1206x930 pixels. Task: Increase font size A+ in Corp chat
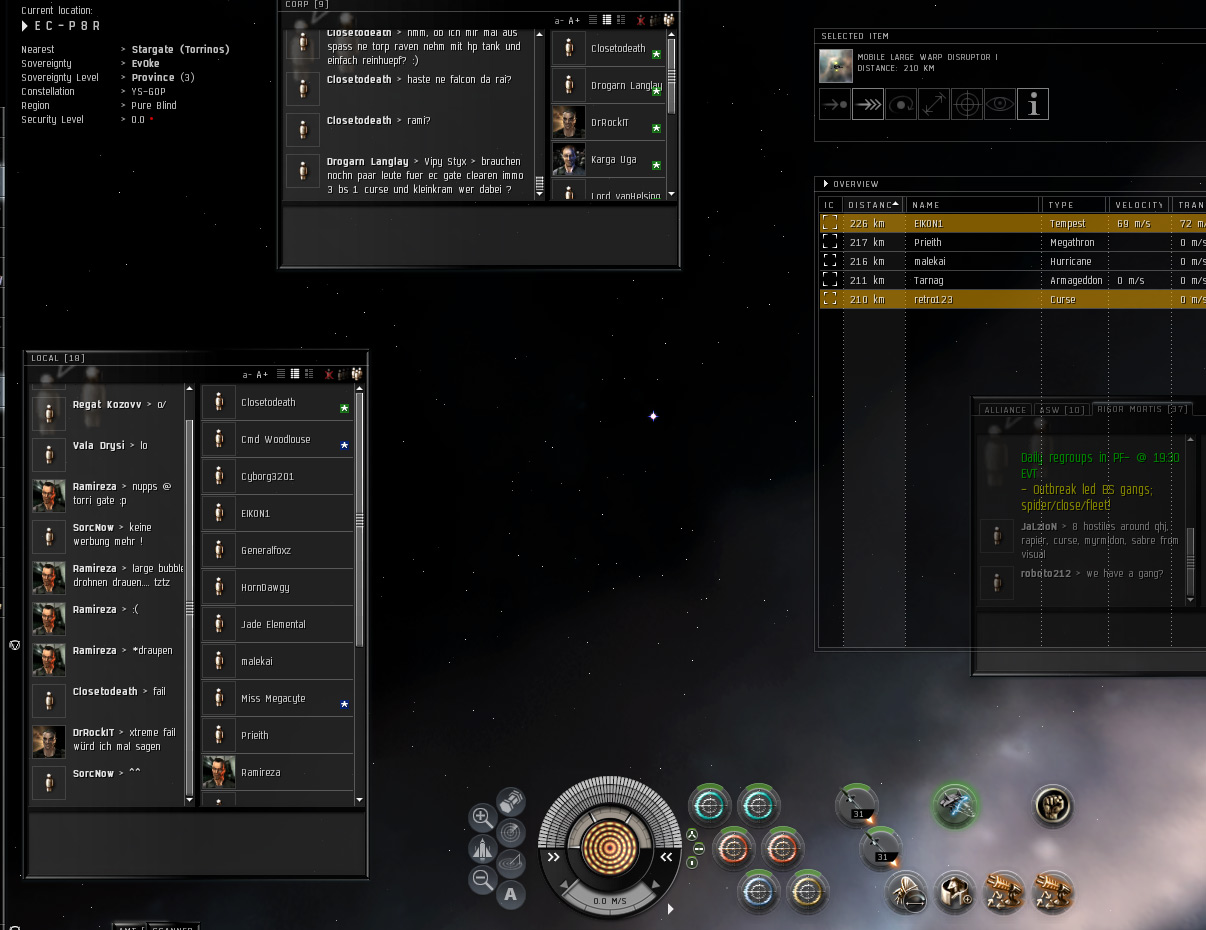pyautogui.click(x=574, y=20)
